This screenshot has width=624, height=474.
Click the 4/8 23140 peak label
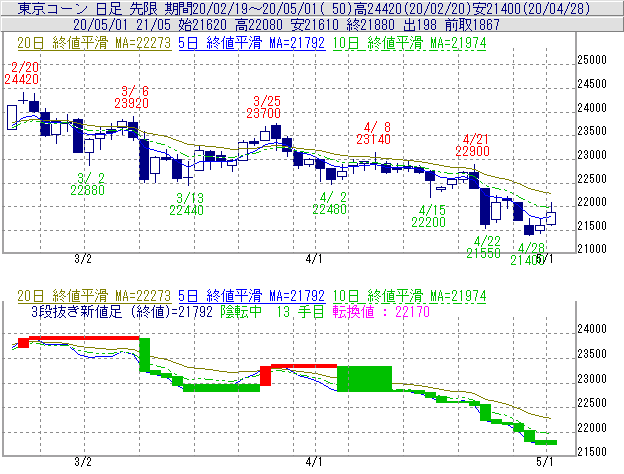point(373,133)
